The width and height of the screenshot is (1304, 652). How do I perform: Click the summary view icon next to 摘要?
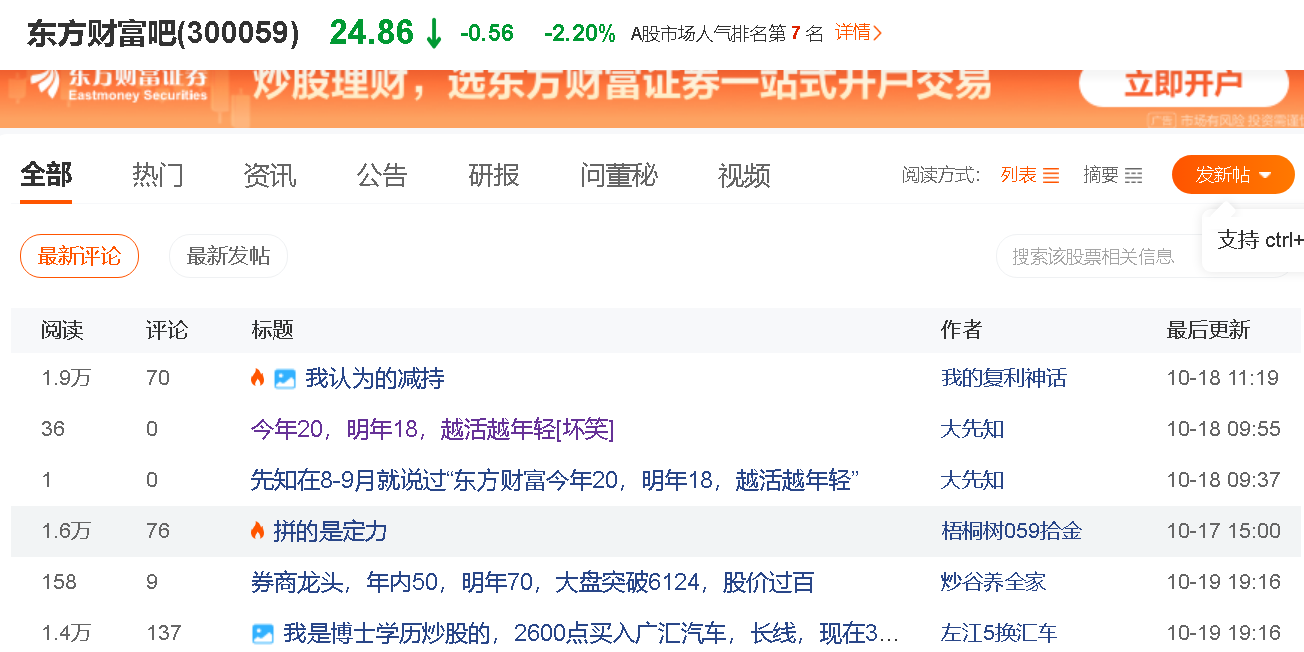click(1133, 176)
